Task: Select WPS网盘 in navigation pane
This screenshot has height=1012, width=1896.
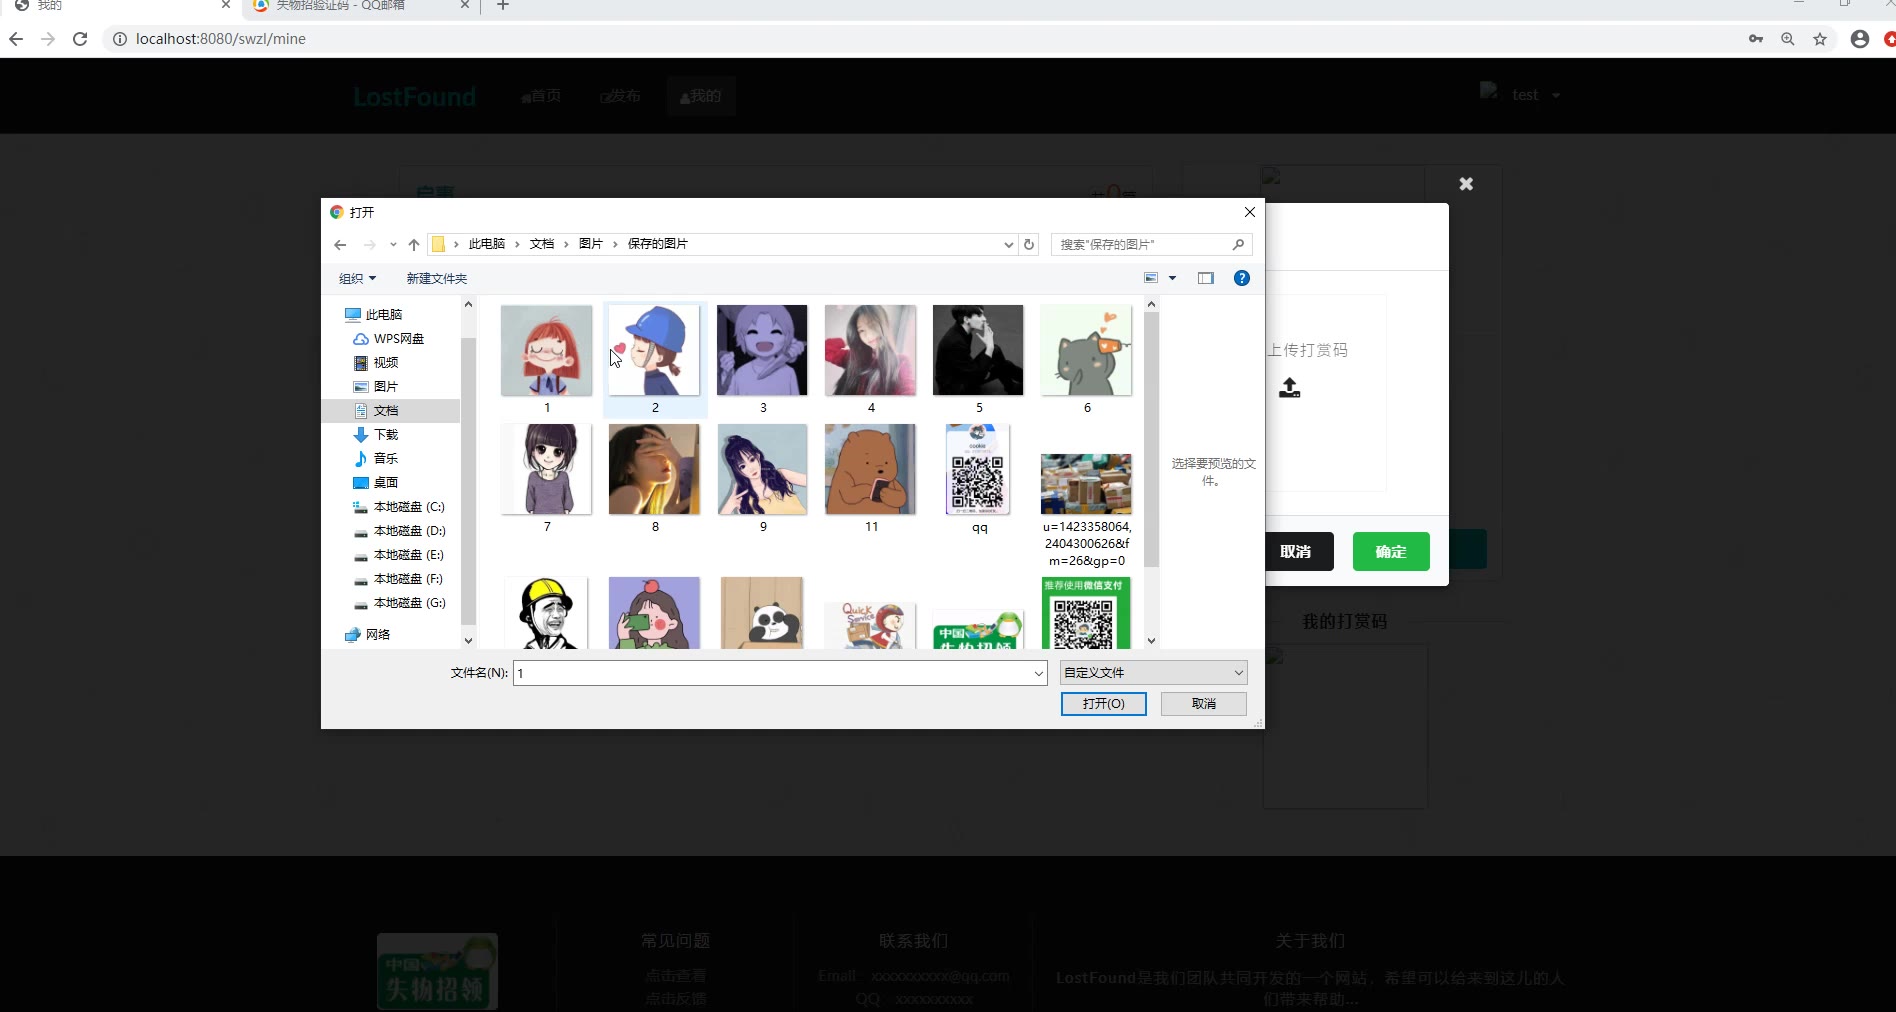Action: [x=389, y=339]
